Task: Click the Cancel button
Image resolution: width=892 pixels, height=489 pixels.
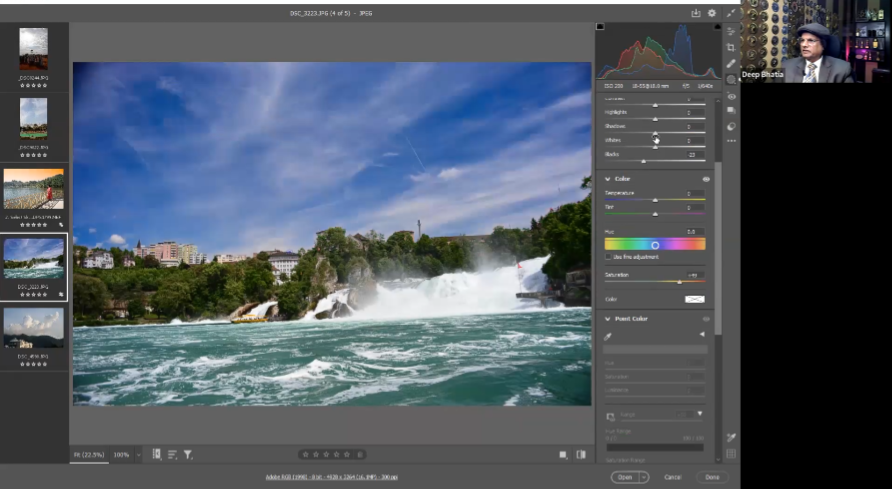Action: click(x=673, y=477)
